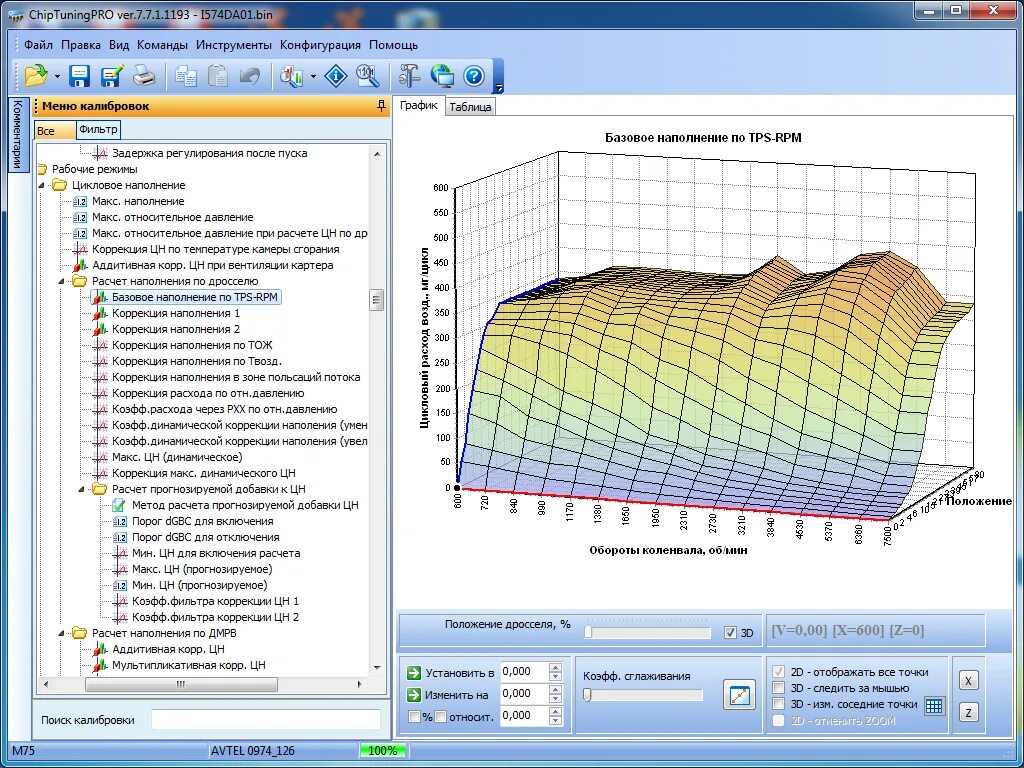Viewport: 1024px width, 768px height.
Task: Select Метод расчета прогнозируемой добавки ЦН
Action: coord(245,505)
